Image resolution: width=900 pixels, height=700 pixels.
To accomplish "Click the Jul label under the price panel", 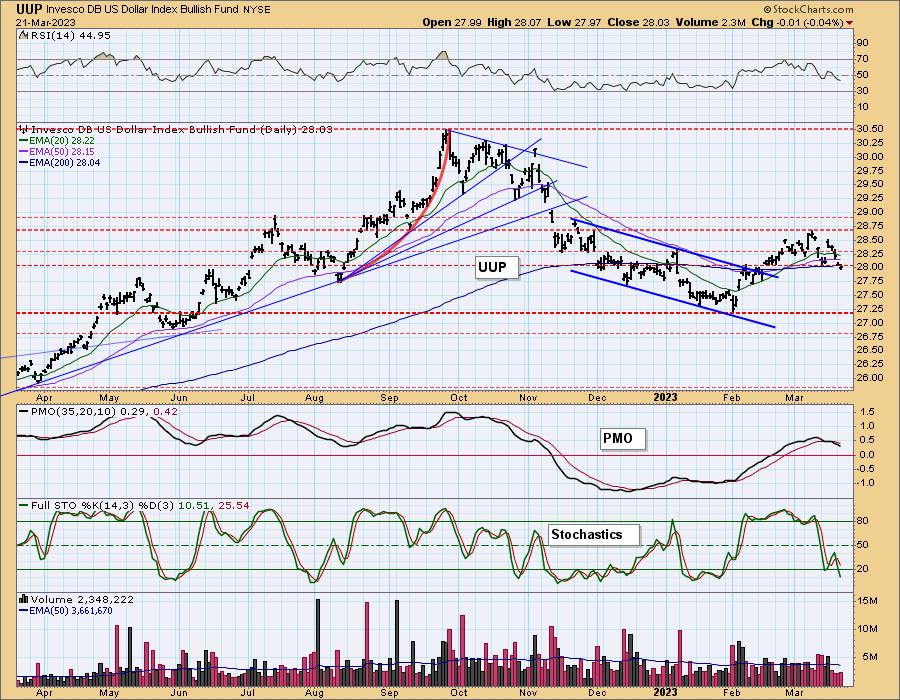I will (247, 398).
